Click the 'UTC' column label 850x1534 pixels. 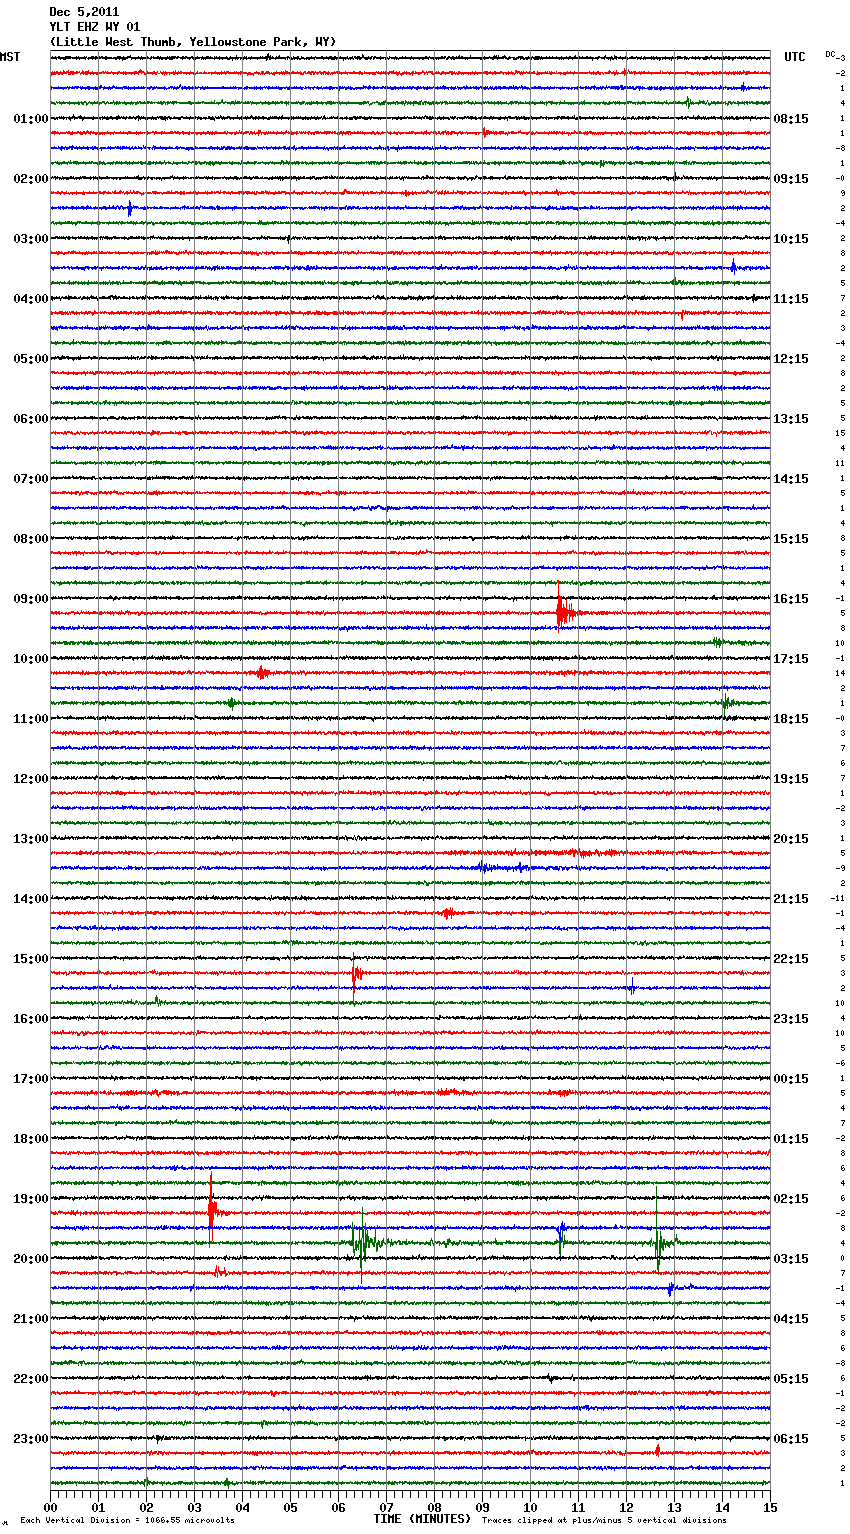795,57
